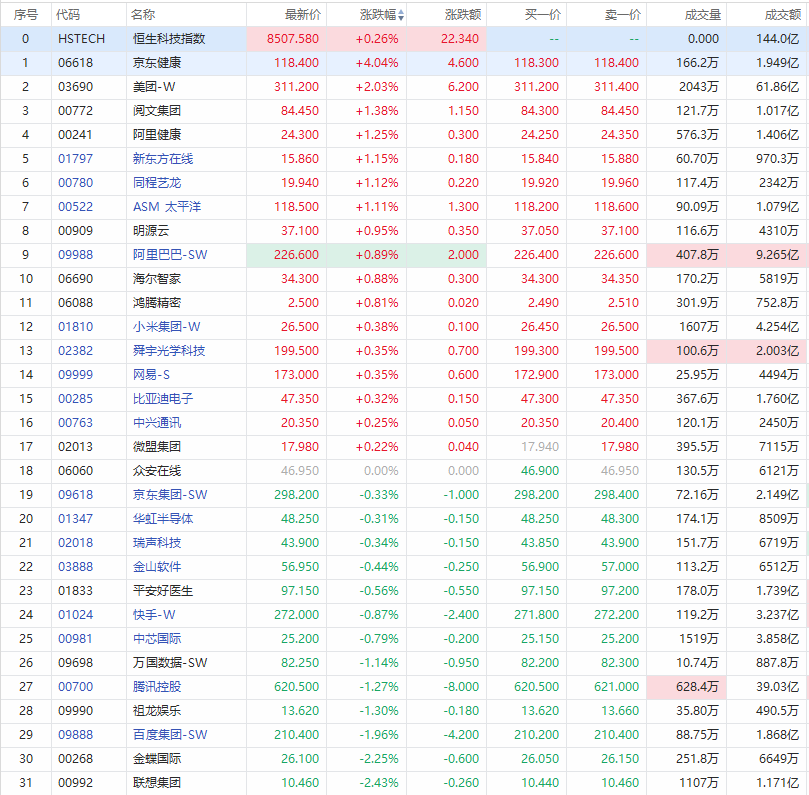Open stock 联想集团

(x=157, y=783)
